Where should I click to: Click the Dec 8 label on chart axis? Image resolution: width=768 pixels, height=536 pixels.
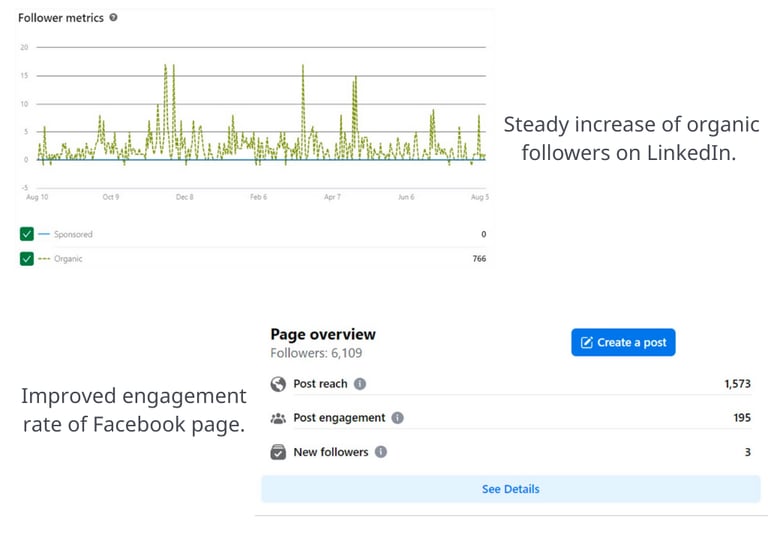tap(185, 197)
